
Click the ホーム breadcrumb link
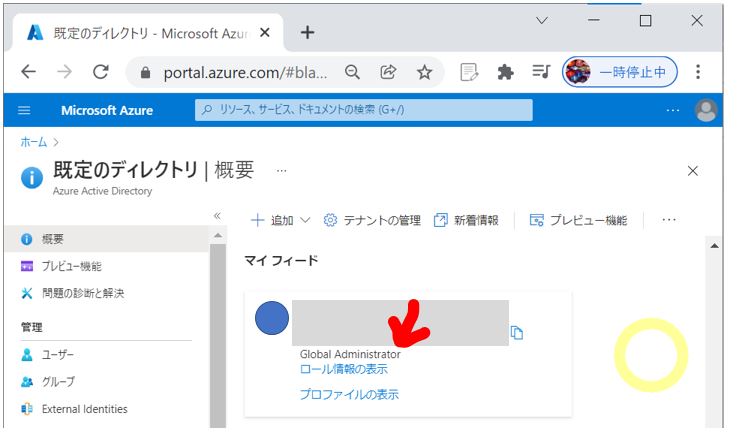tap(34, 142)
